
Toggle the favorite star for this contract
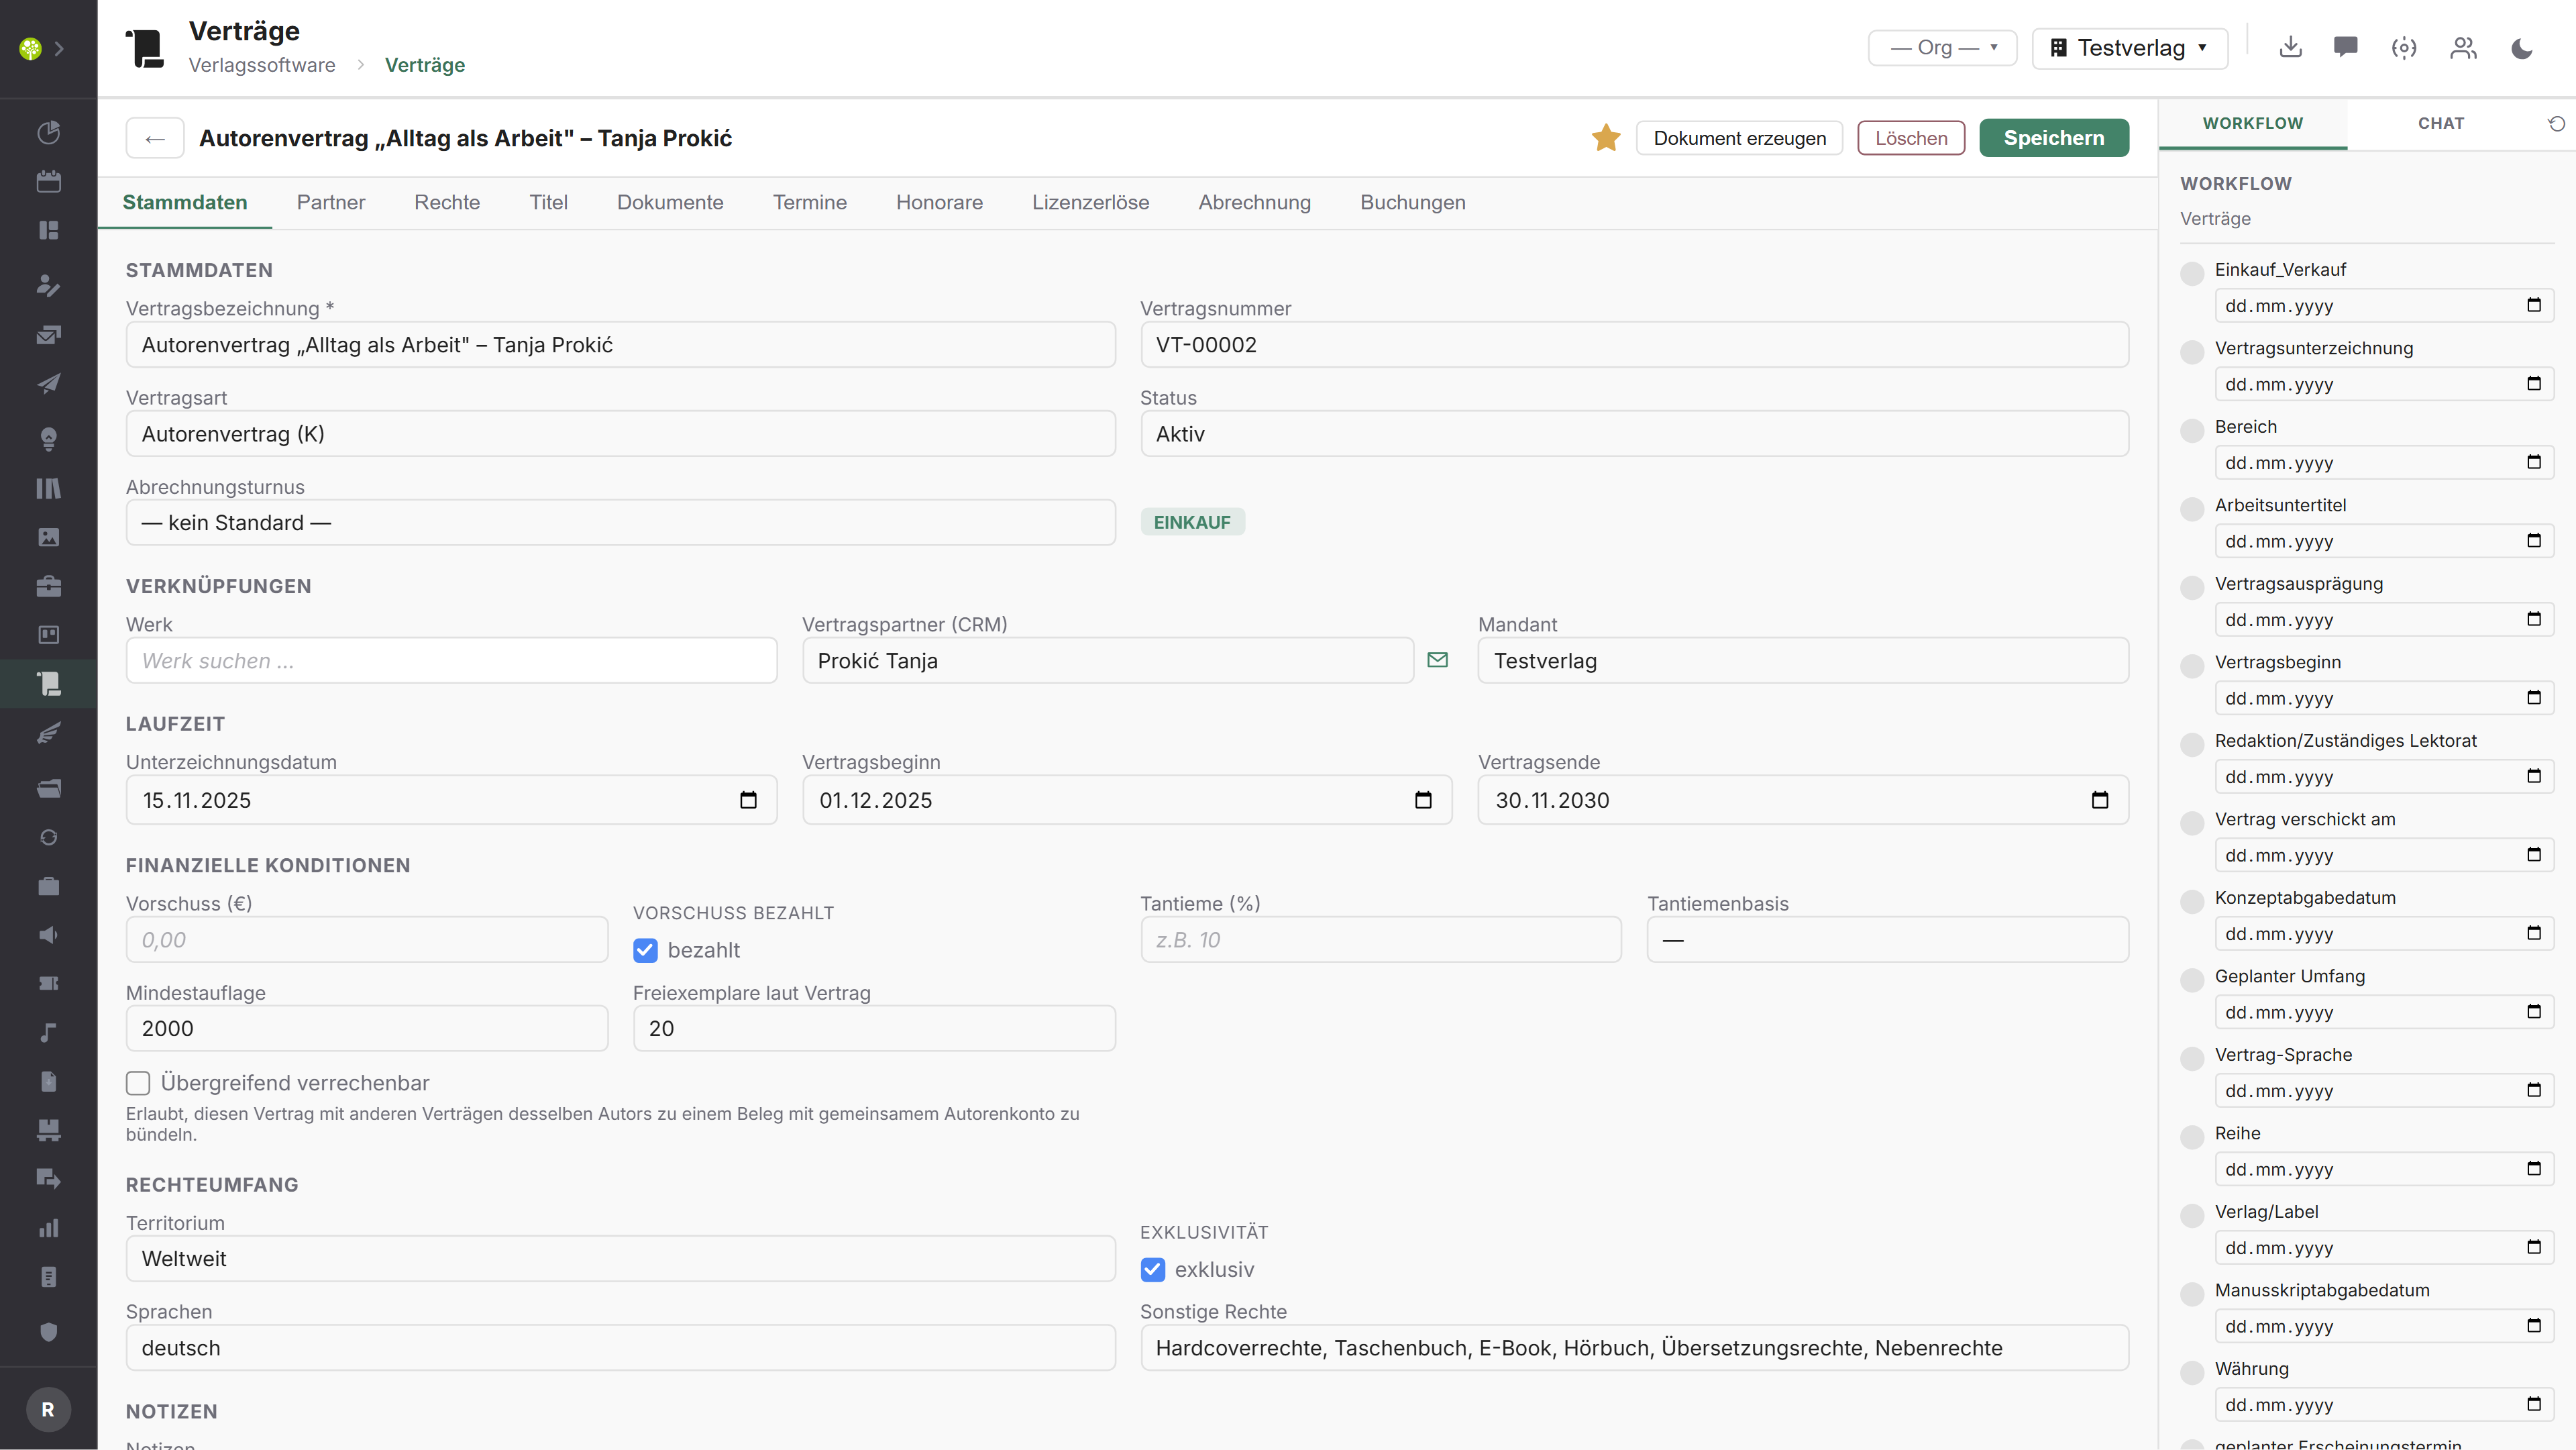[1606, 138]
